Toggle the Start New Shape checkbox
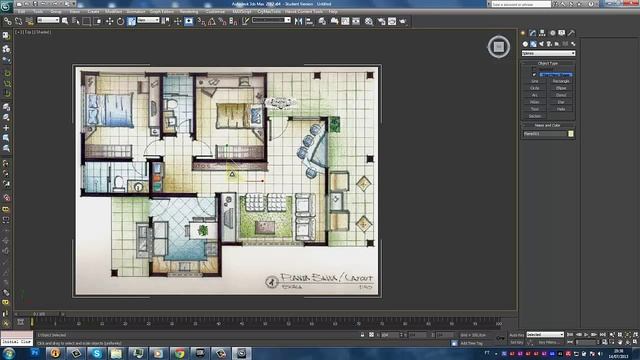Screen dimensions: 640x360 click(x=534, y=74)
